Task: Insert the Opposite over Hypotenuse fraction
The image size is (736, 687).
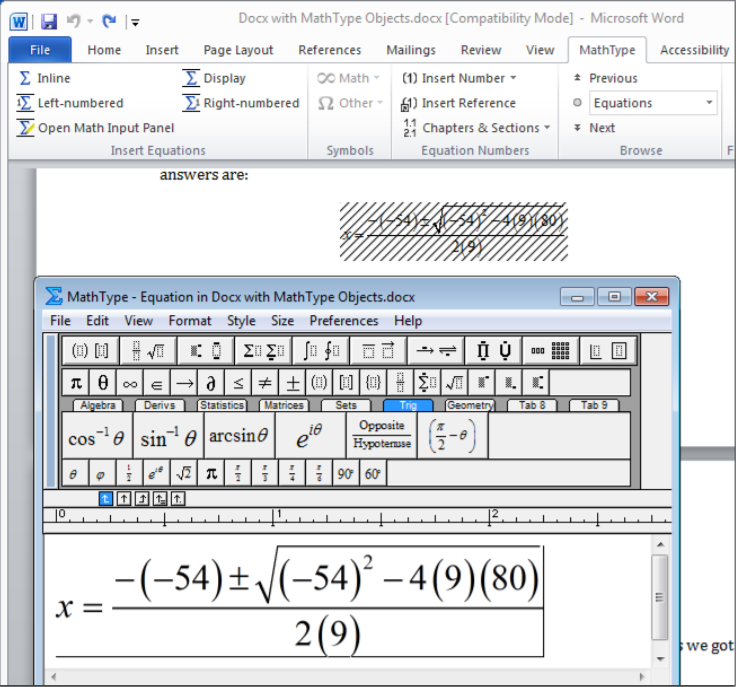Action: pyautogui.click(x=381, y=435)
